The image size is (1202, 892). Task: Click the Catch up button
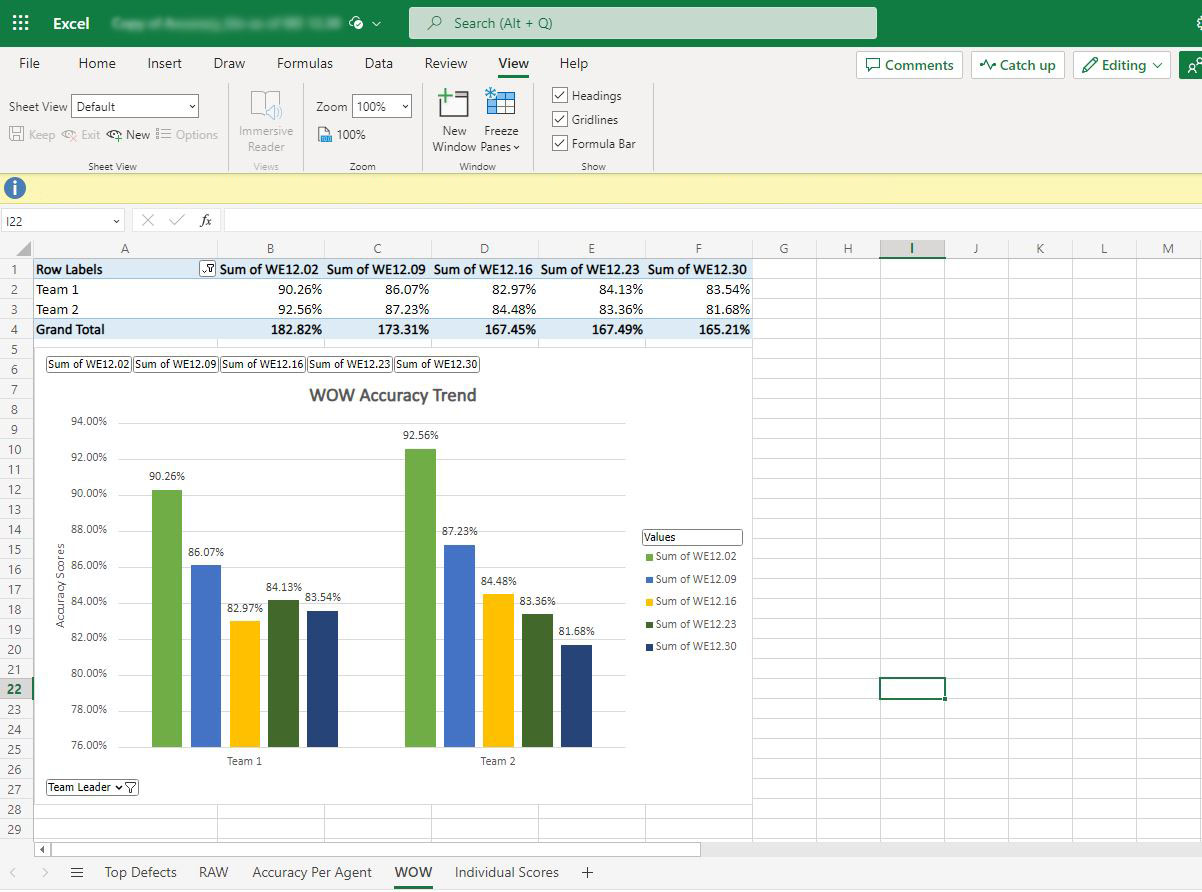pos(1017,65)
